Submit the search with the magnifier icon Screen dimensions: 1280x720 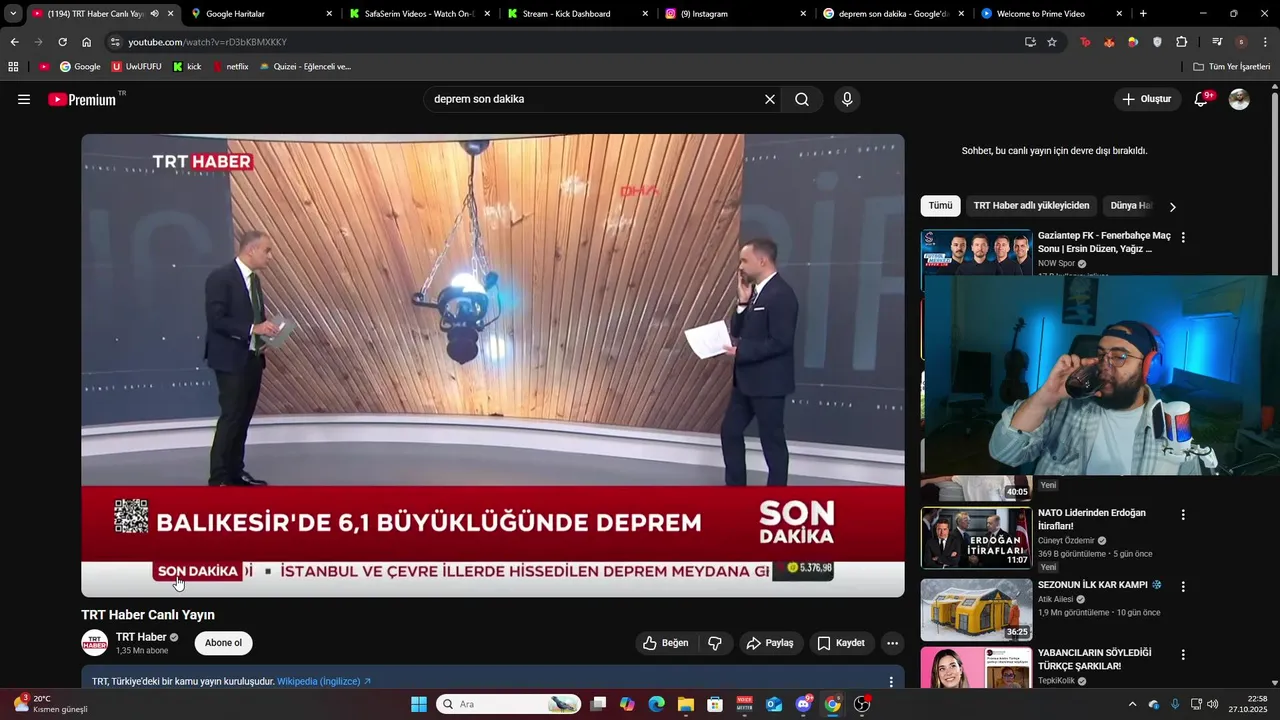click(802, 99)
